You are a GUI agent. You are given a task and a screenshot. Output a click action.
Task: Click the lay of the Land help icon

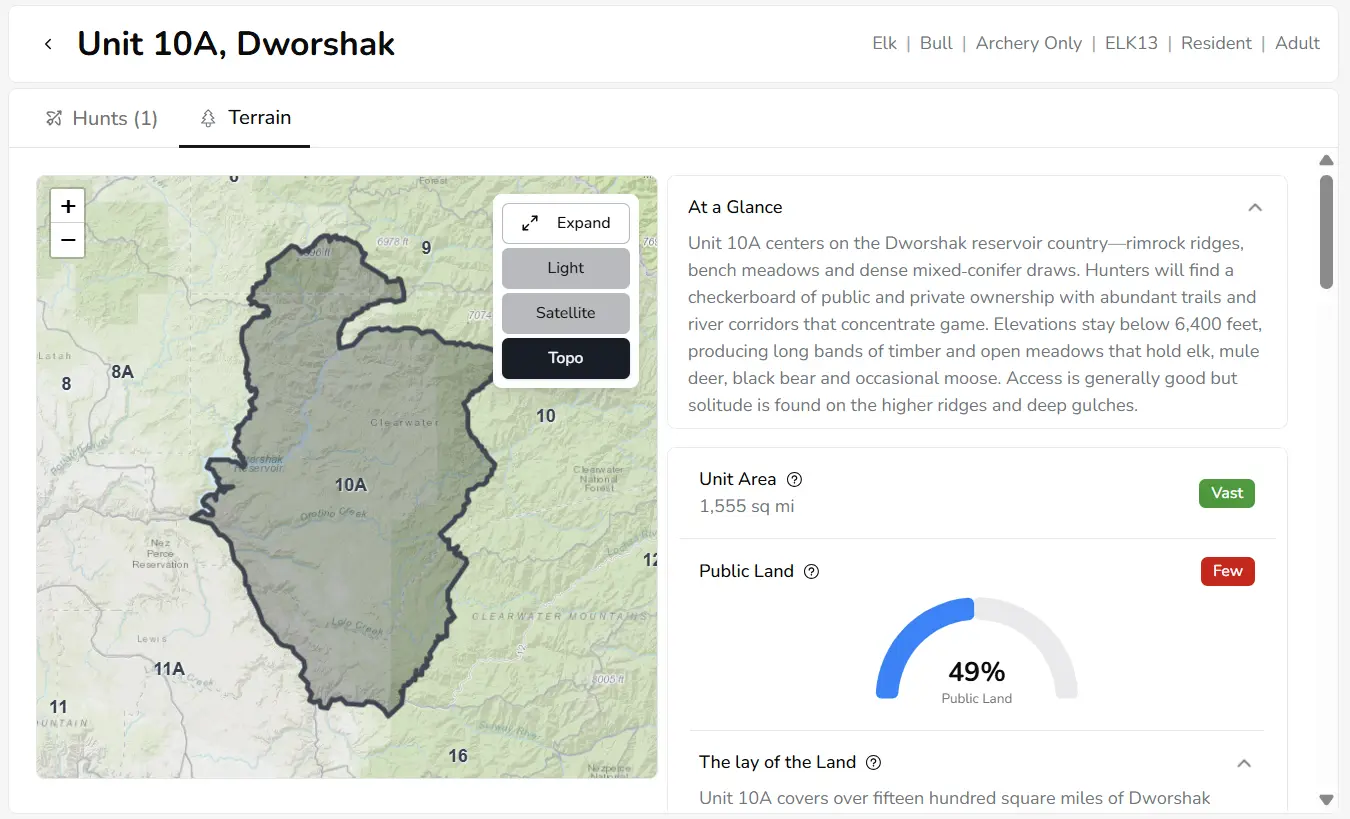click(873, 762)
